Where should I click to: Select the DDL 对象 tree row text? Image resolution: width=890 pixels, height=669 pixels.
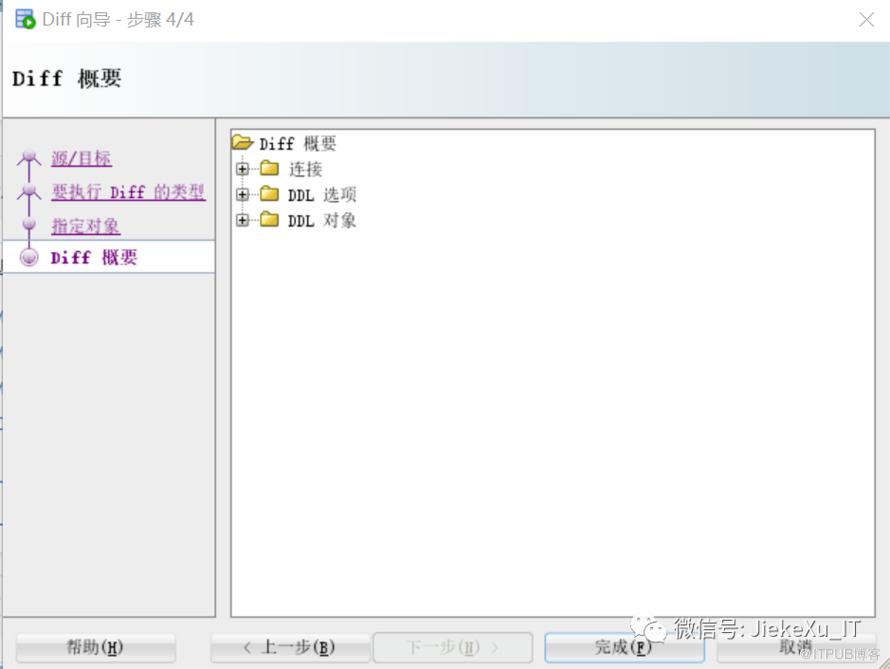coord(322,220)
